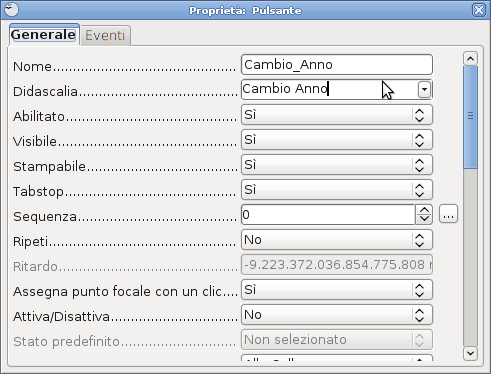Viewport: 491px width, 374px height.
Task: Click the Tabstop label text
Action: coord(38,192)
